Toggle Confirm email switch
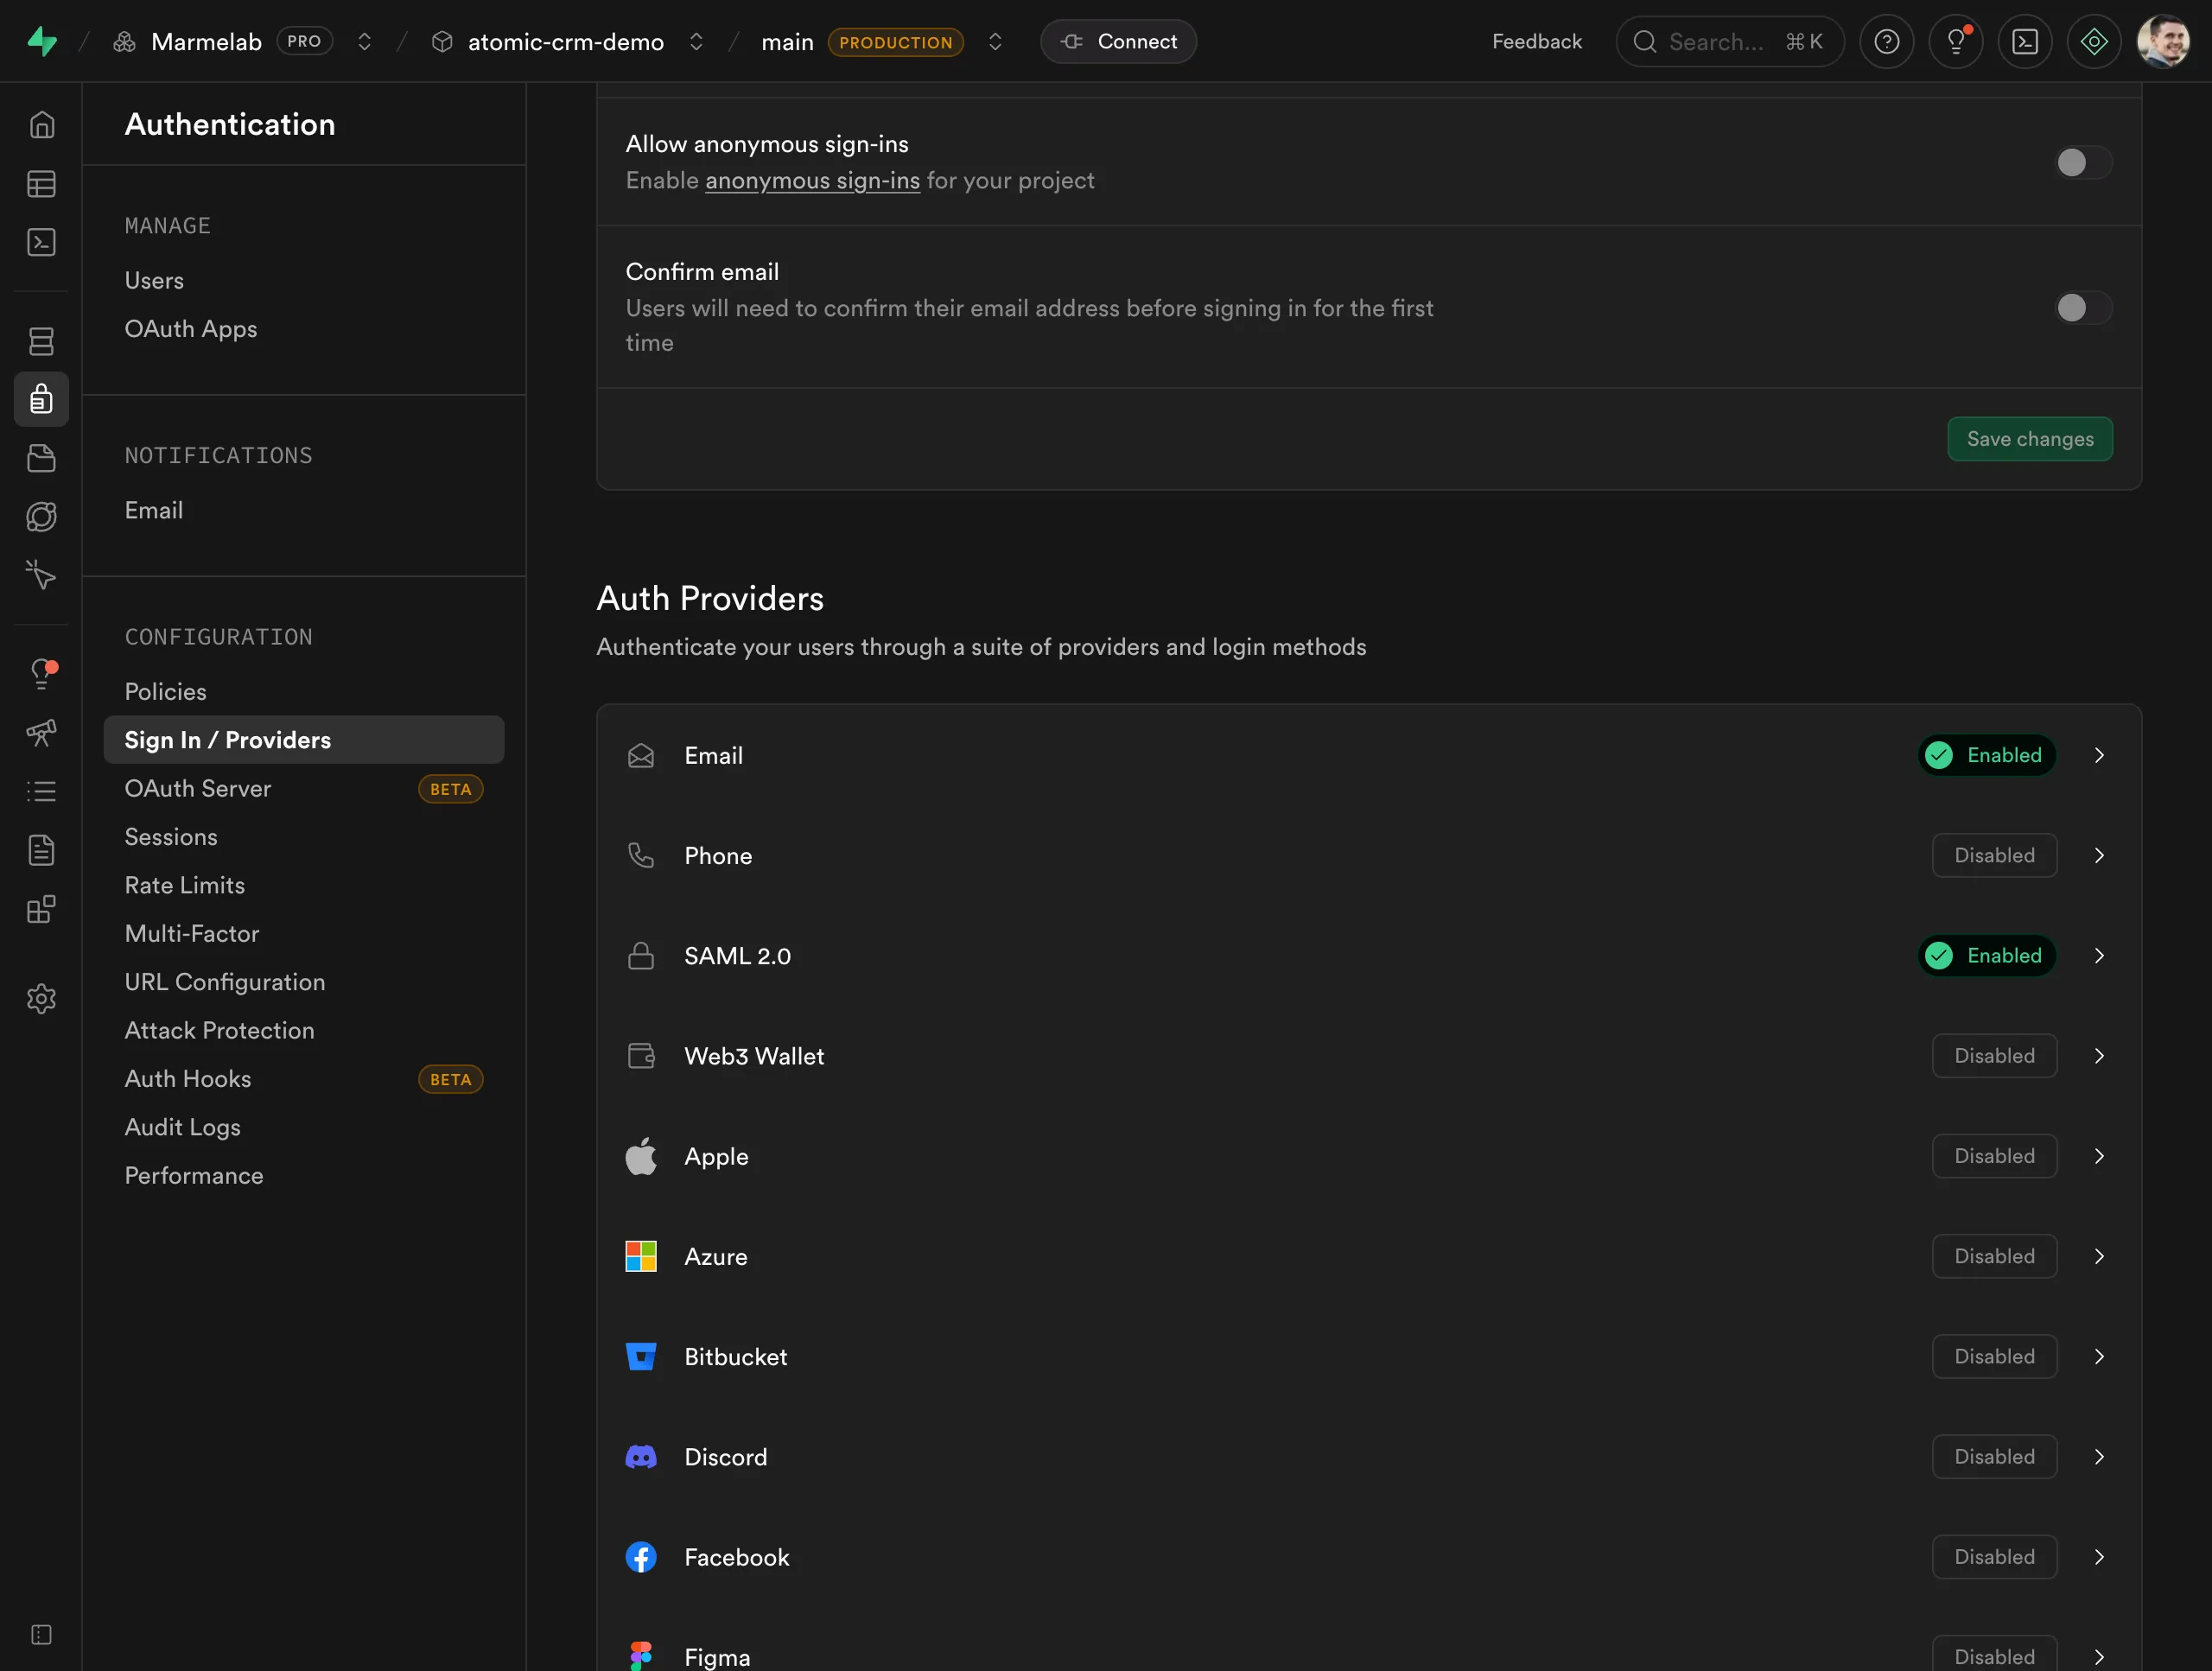The width and height of the screenshot is (2212, 1671). [2082, 307]
